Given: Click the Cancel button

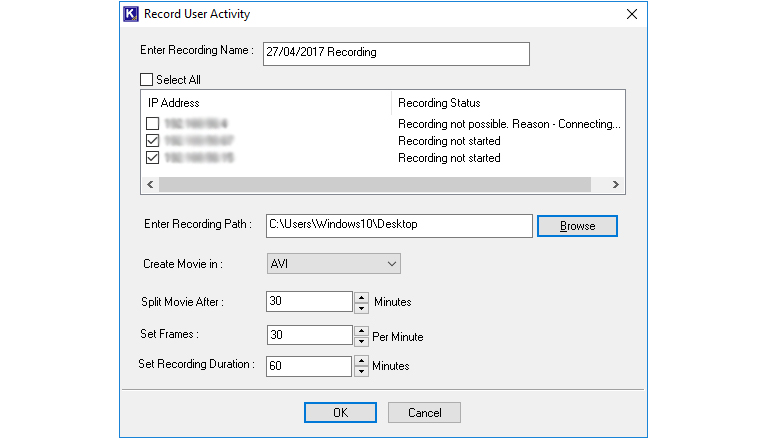Looking at the screenshot, I should click(x=424, y=413).
